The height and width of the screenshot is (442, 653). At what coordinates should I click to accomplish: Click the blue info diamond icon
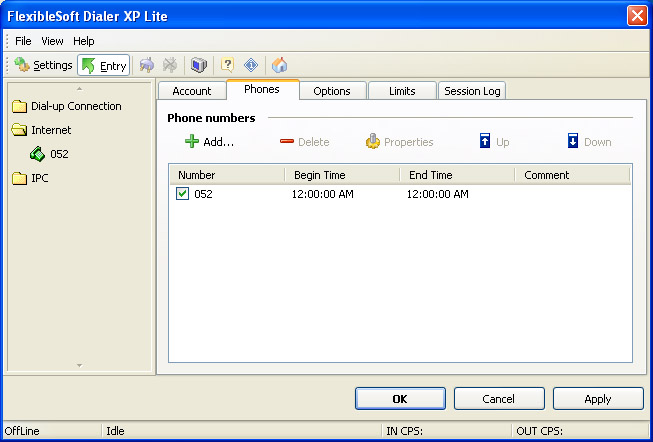coord(251,65)
